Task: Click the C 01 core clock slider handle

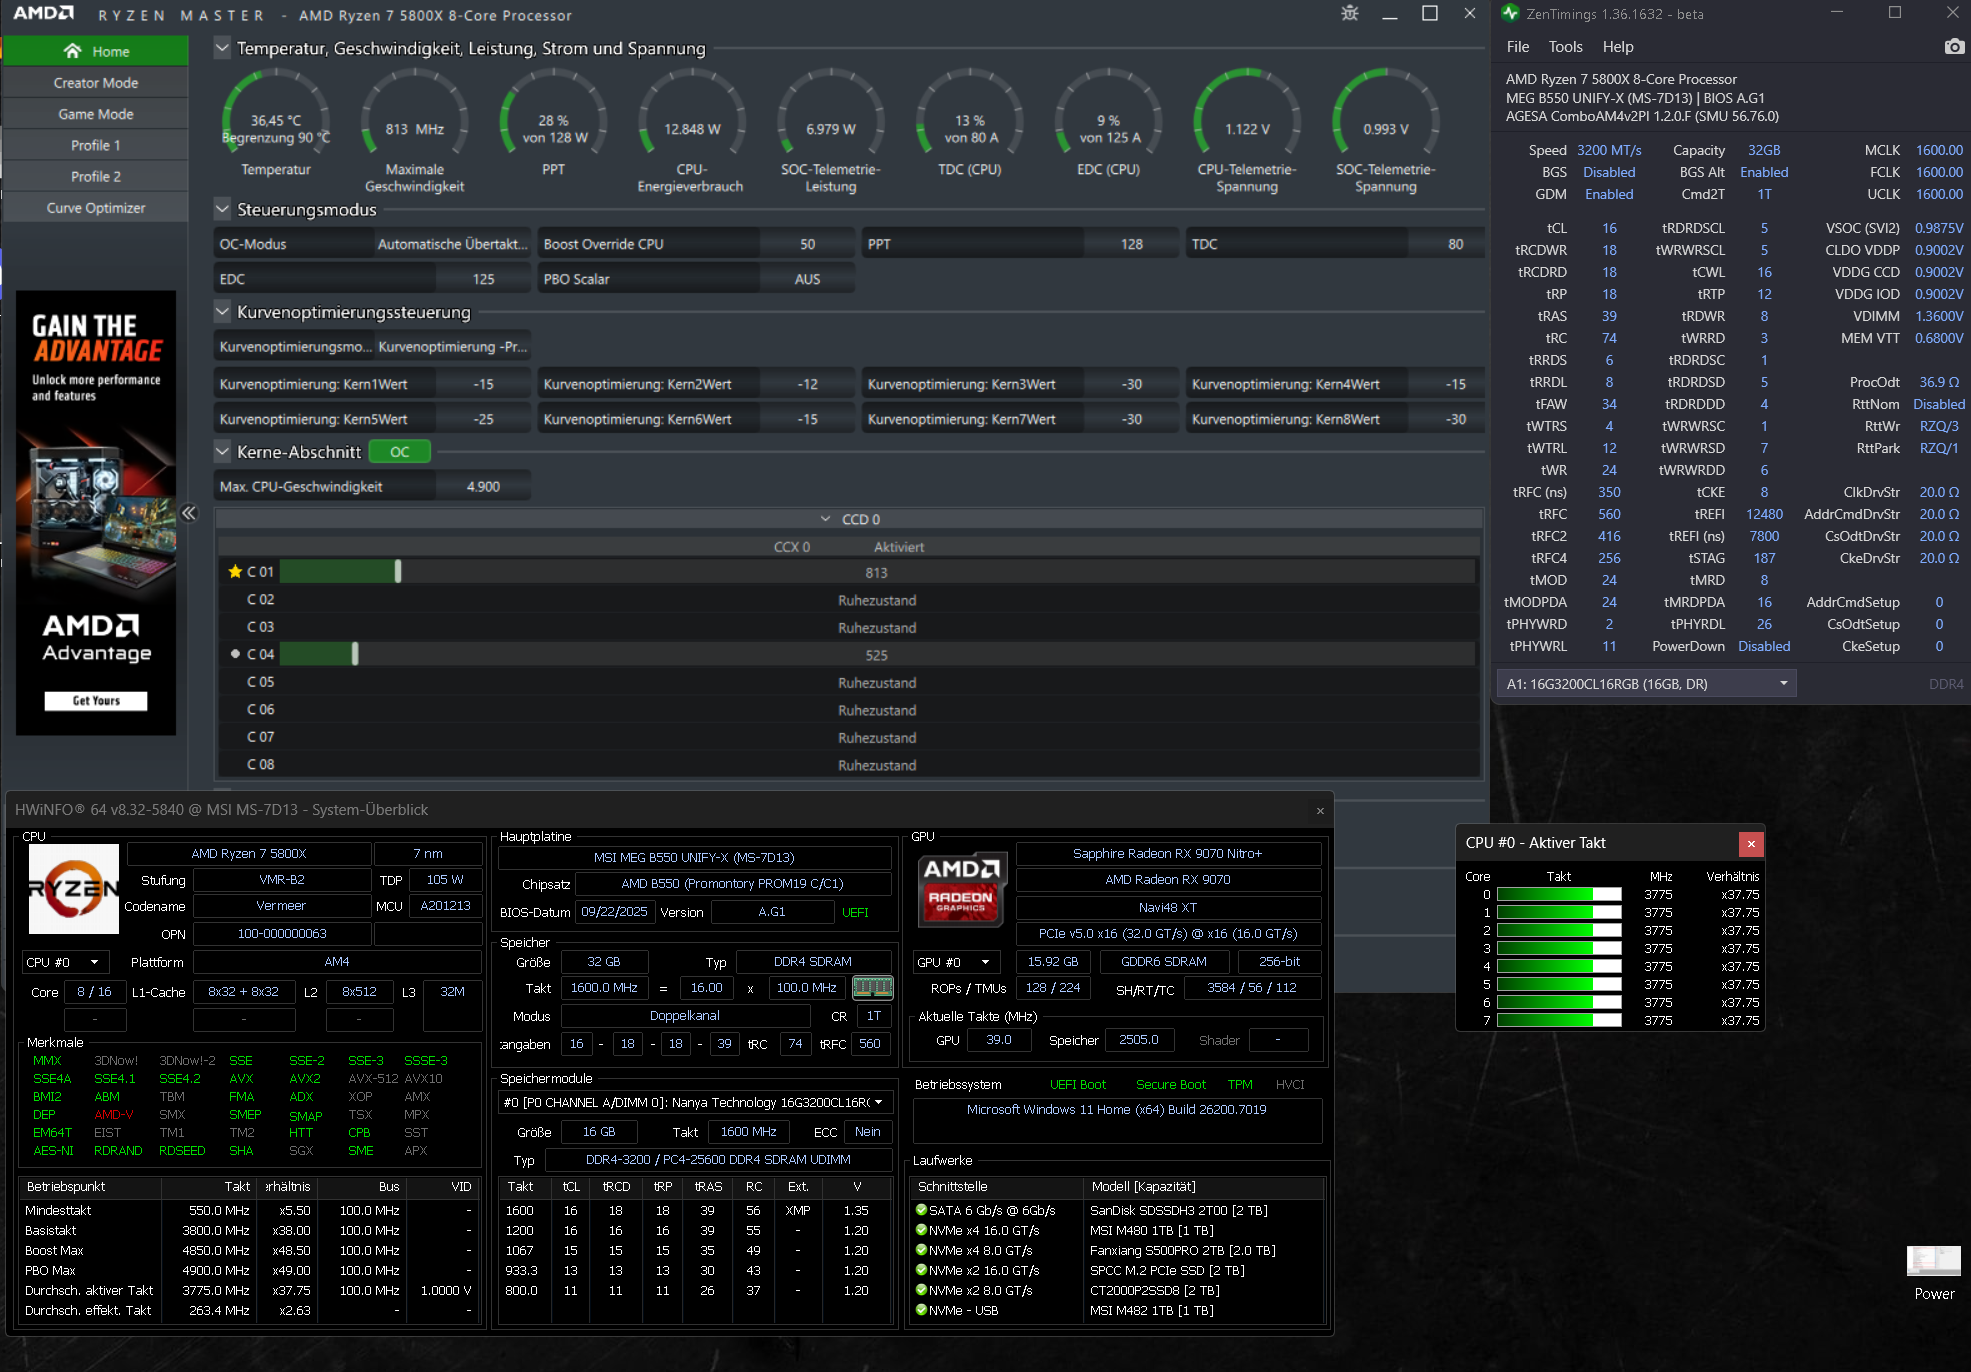Action: [398, 572]
